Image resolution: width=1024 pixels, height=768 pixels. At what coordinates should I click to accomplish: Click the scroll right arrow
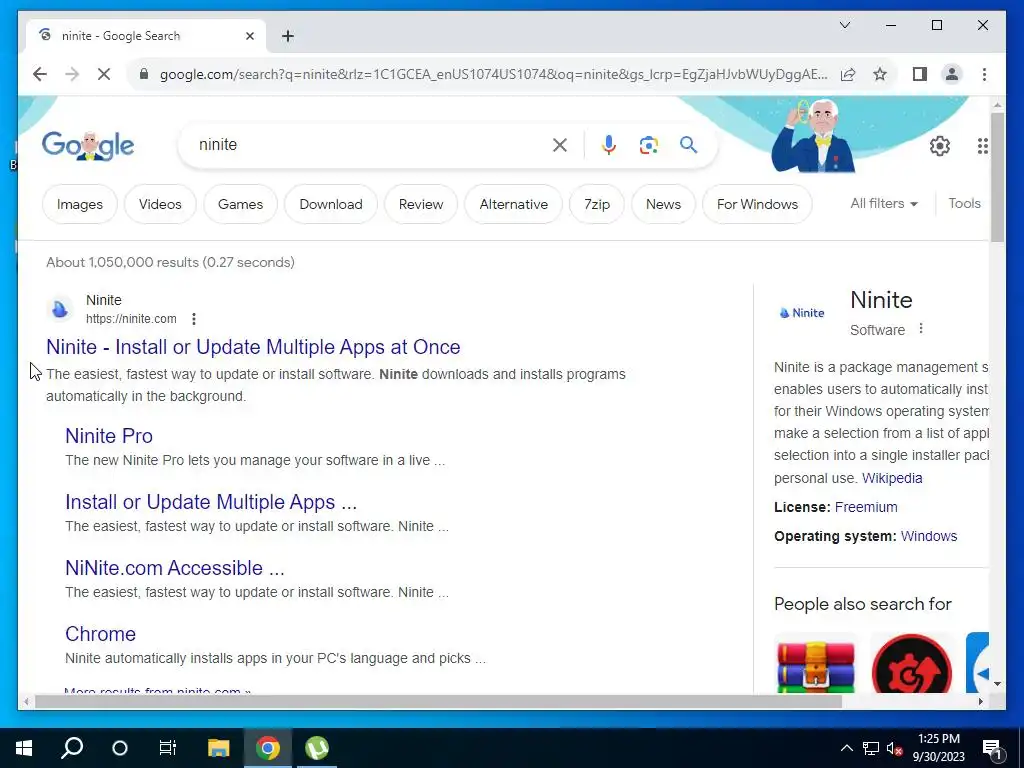(x=980, y=702)
